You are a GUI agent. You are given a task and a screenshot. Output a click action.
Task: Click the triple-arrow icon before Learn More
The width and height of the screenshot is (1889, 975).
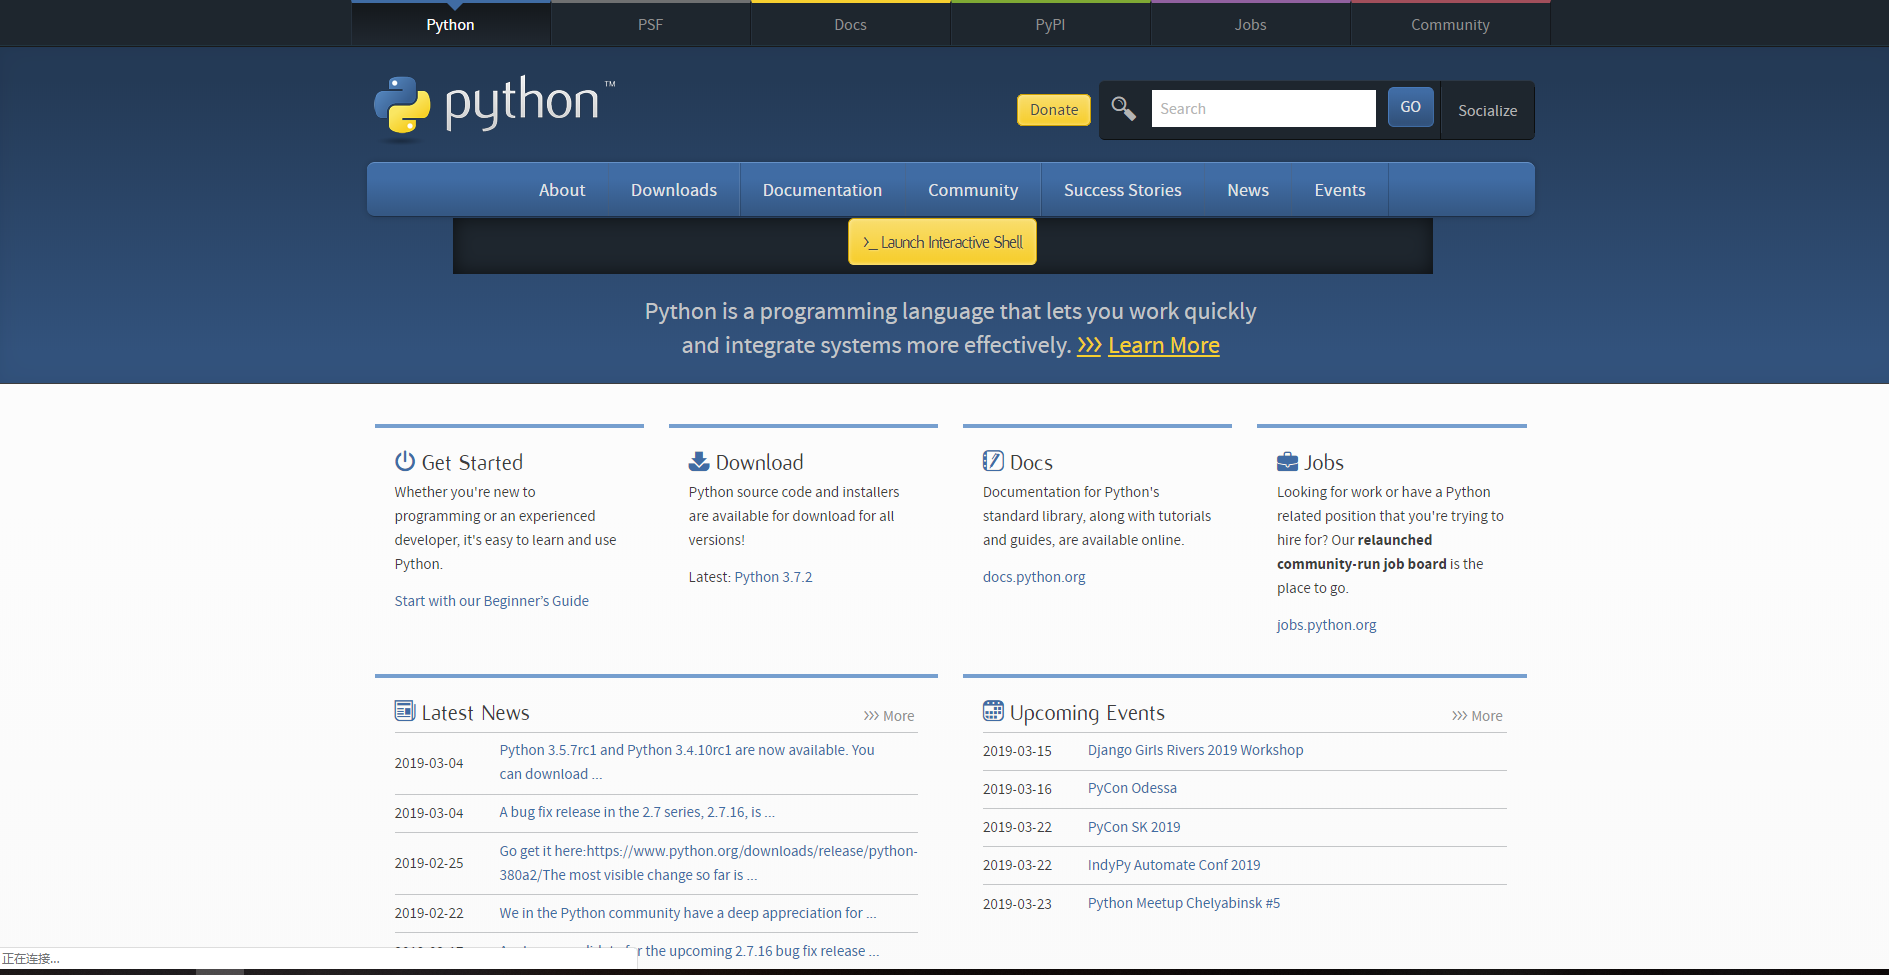click(x=1089, y=346)
